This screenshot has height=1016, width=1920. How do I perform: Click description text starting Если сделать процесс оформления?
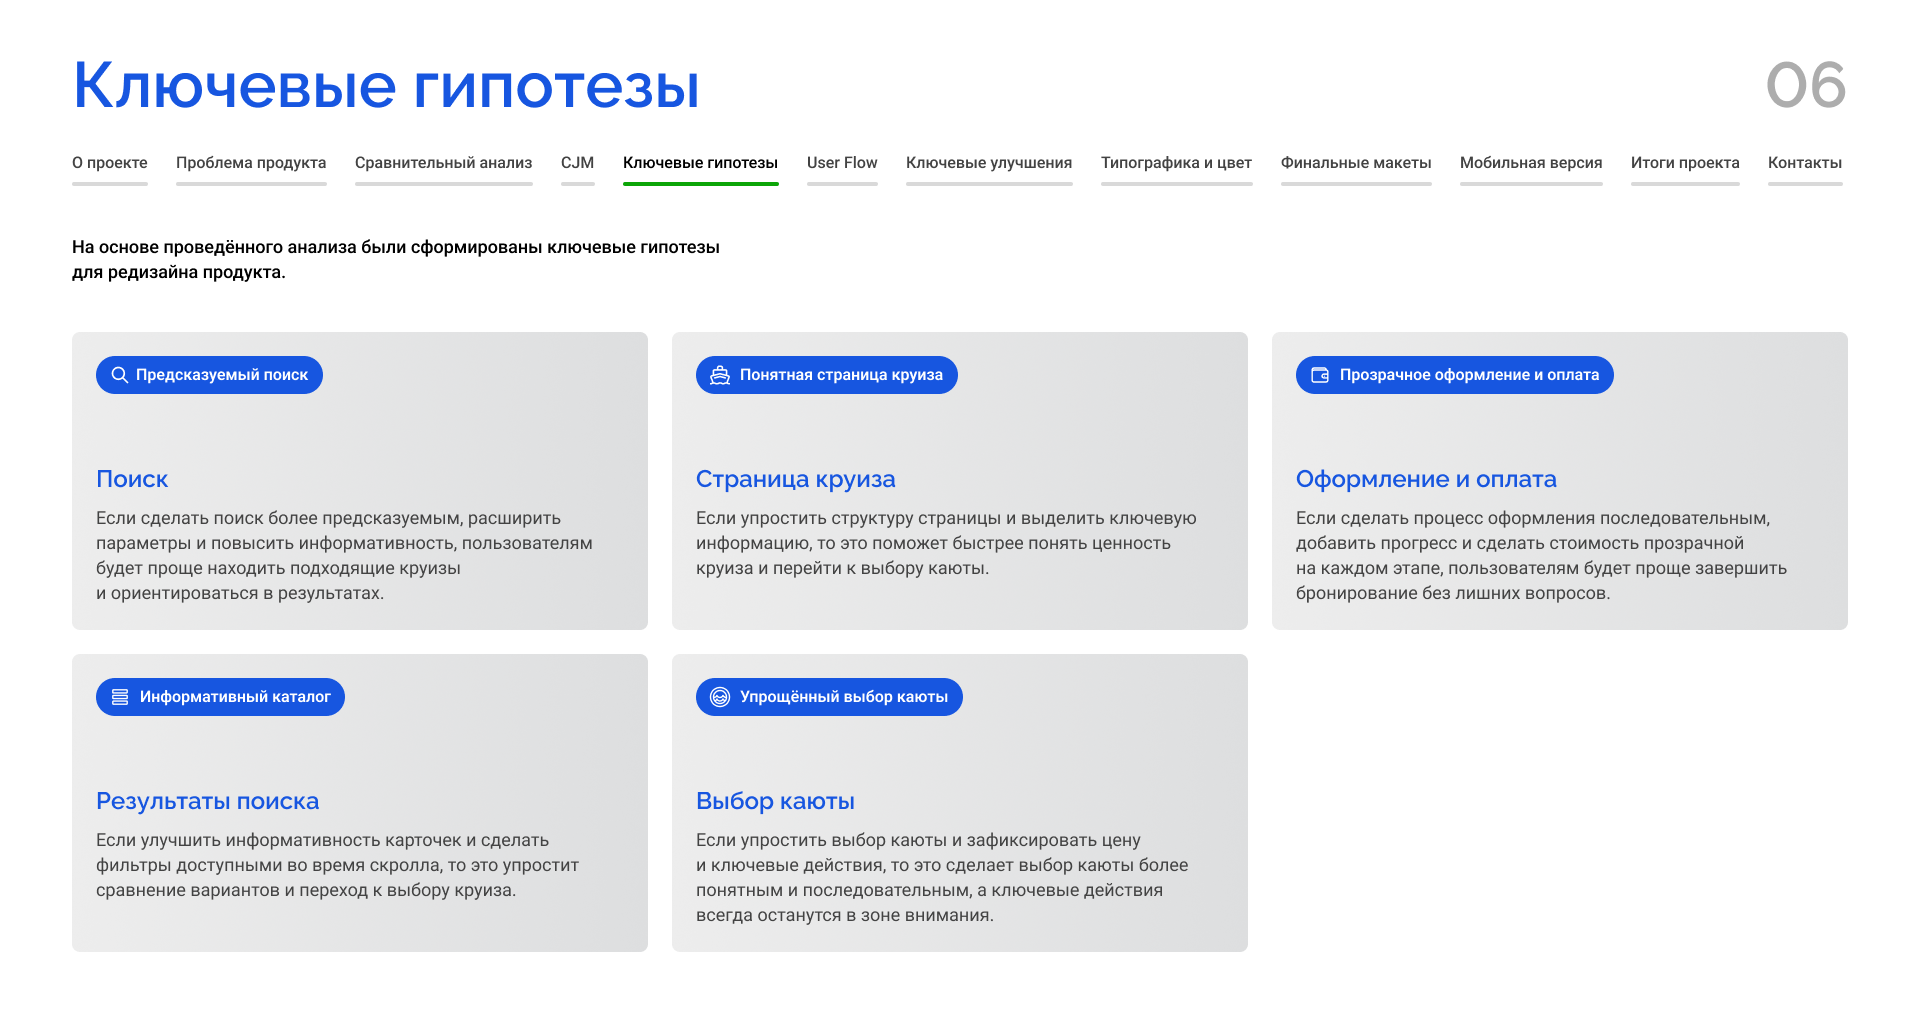(x=1541, y=555)
